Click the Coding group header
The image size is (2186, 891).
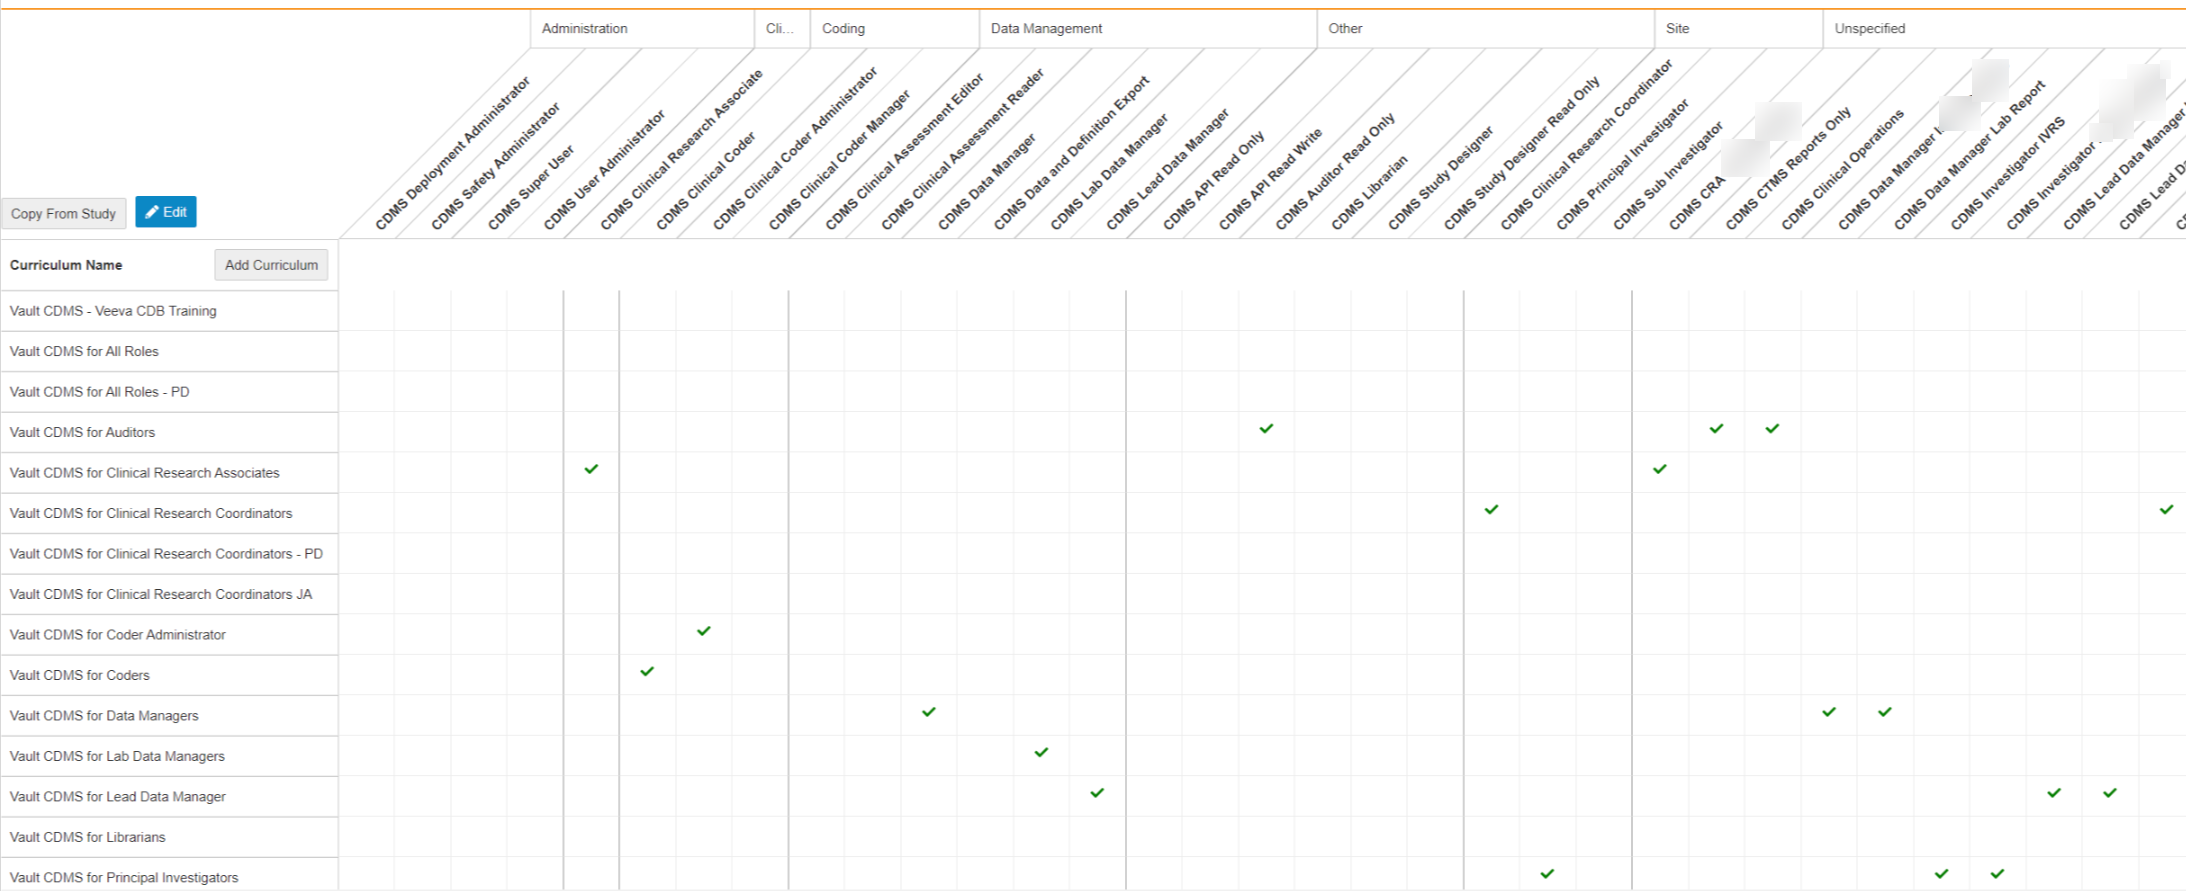[843, 29]
